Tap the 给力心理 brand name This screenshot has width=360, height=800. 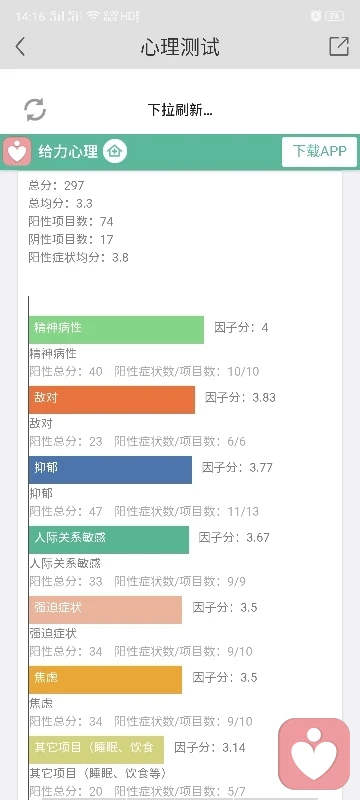68,152
